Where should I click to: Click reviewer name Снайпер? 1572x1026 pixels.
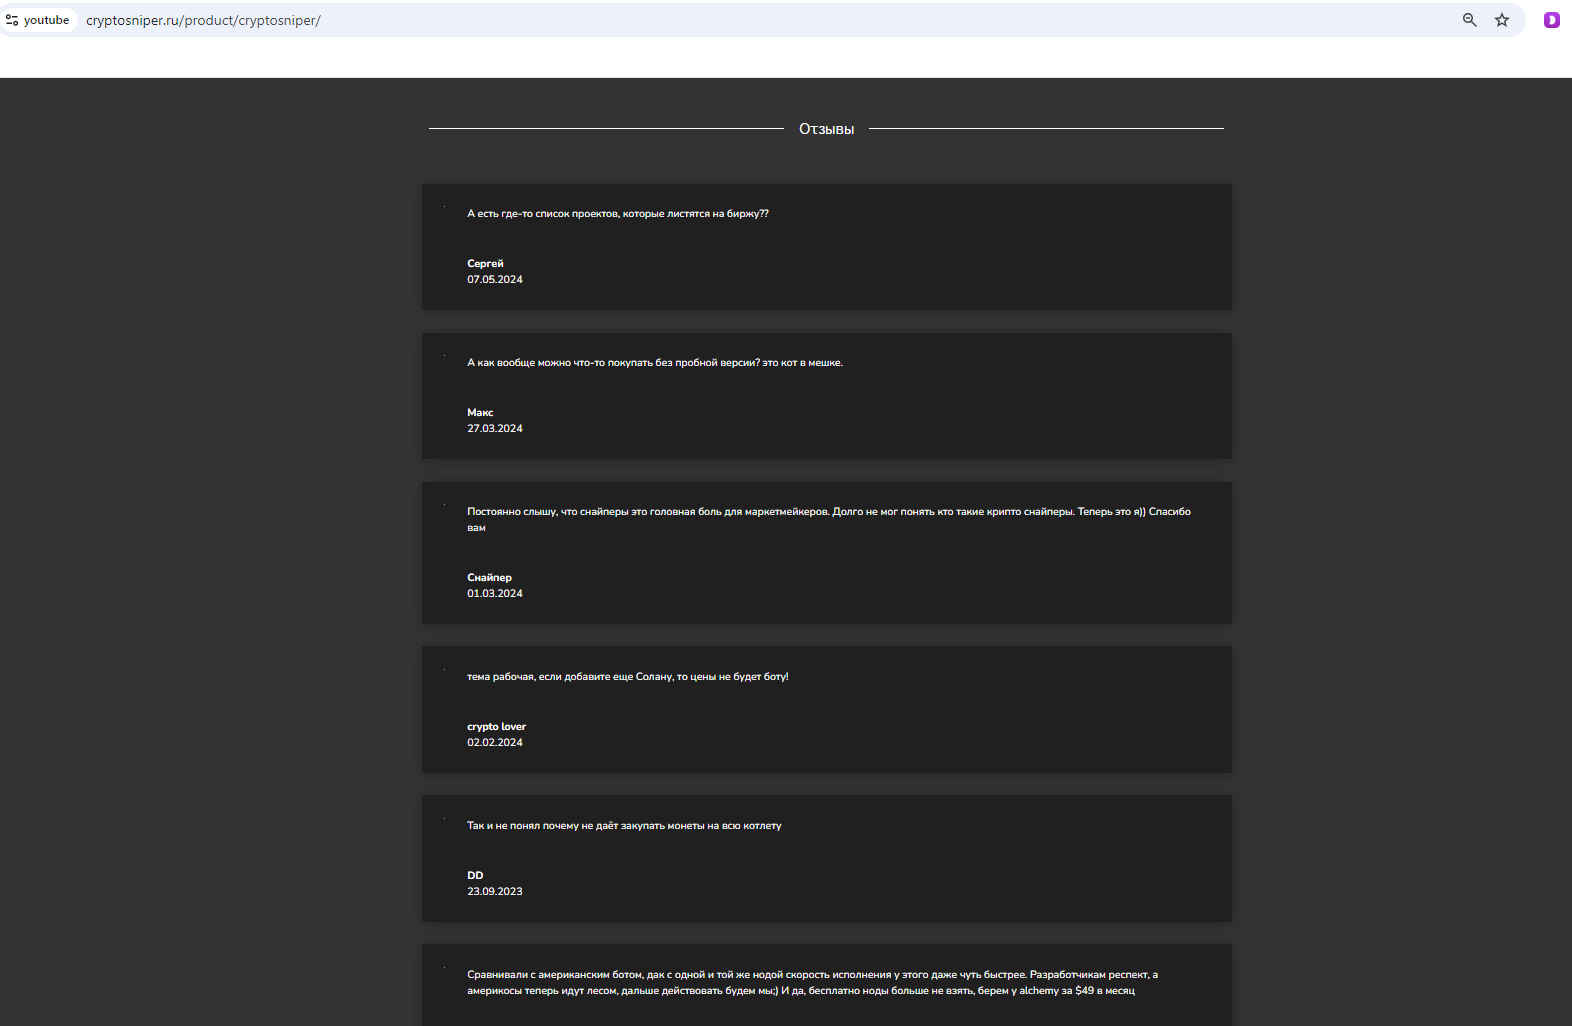(x=489, y=578)
